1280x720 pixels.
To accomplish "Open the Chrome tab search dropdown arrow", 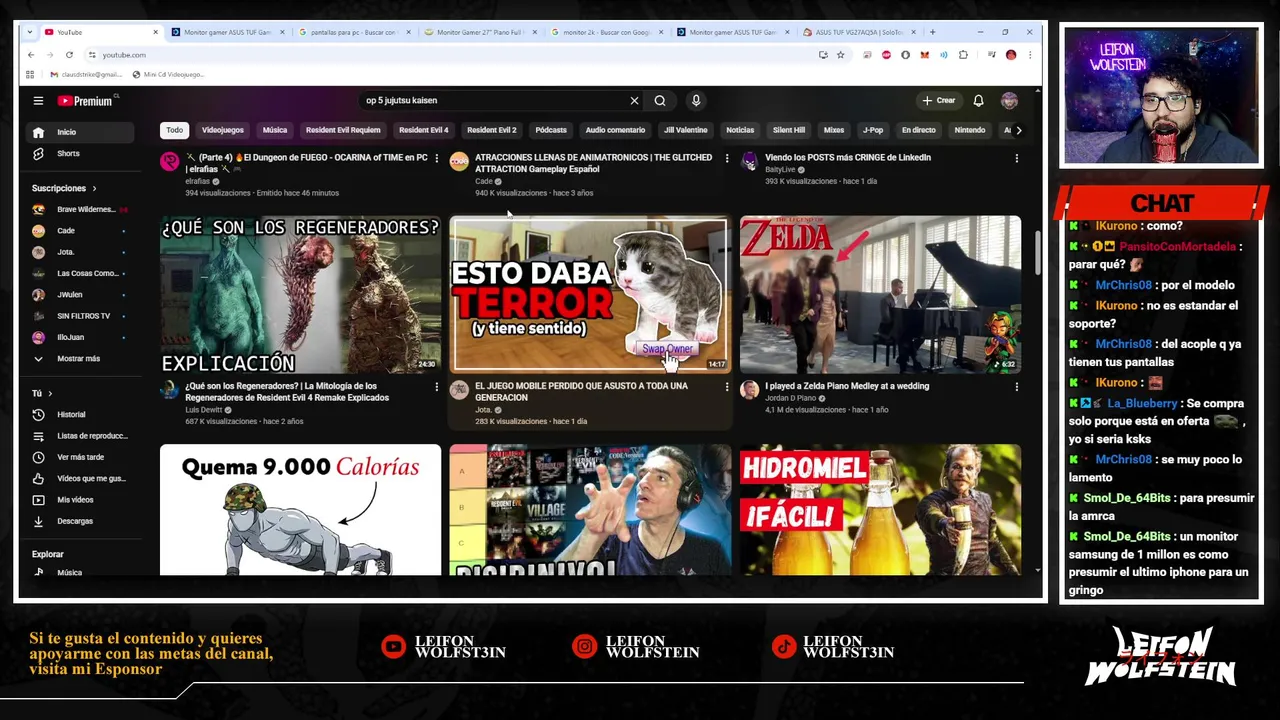I will coord(30,32).
